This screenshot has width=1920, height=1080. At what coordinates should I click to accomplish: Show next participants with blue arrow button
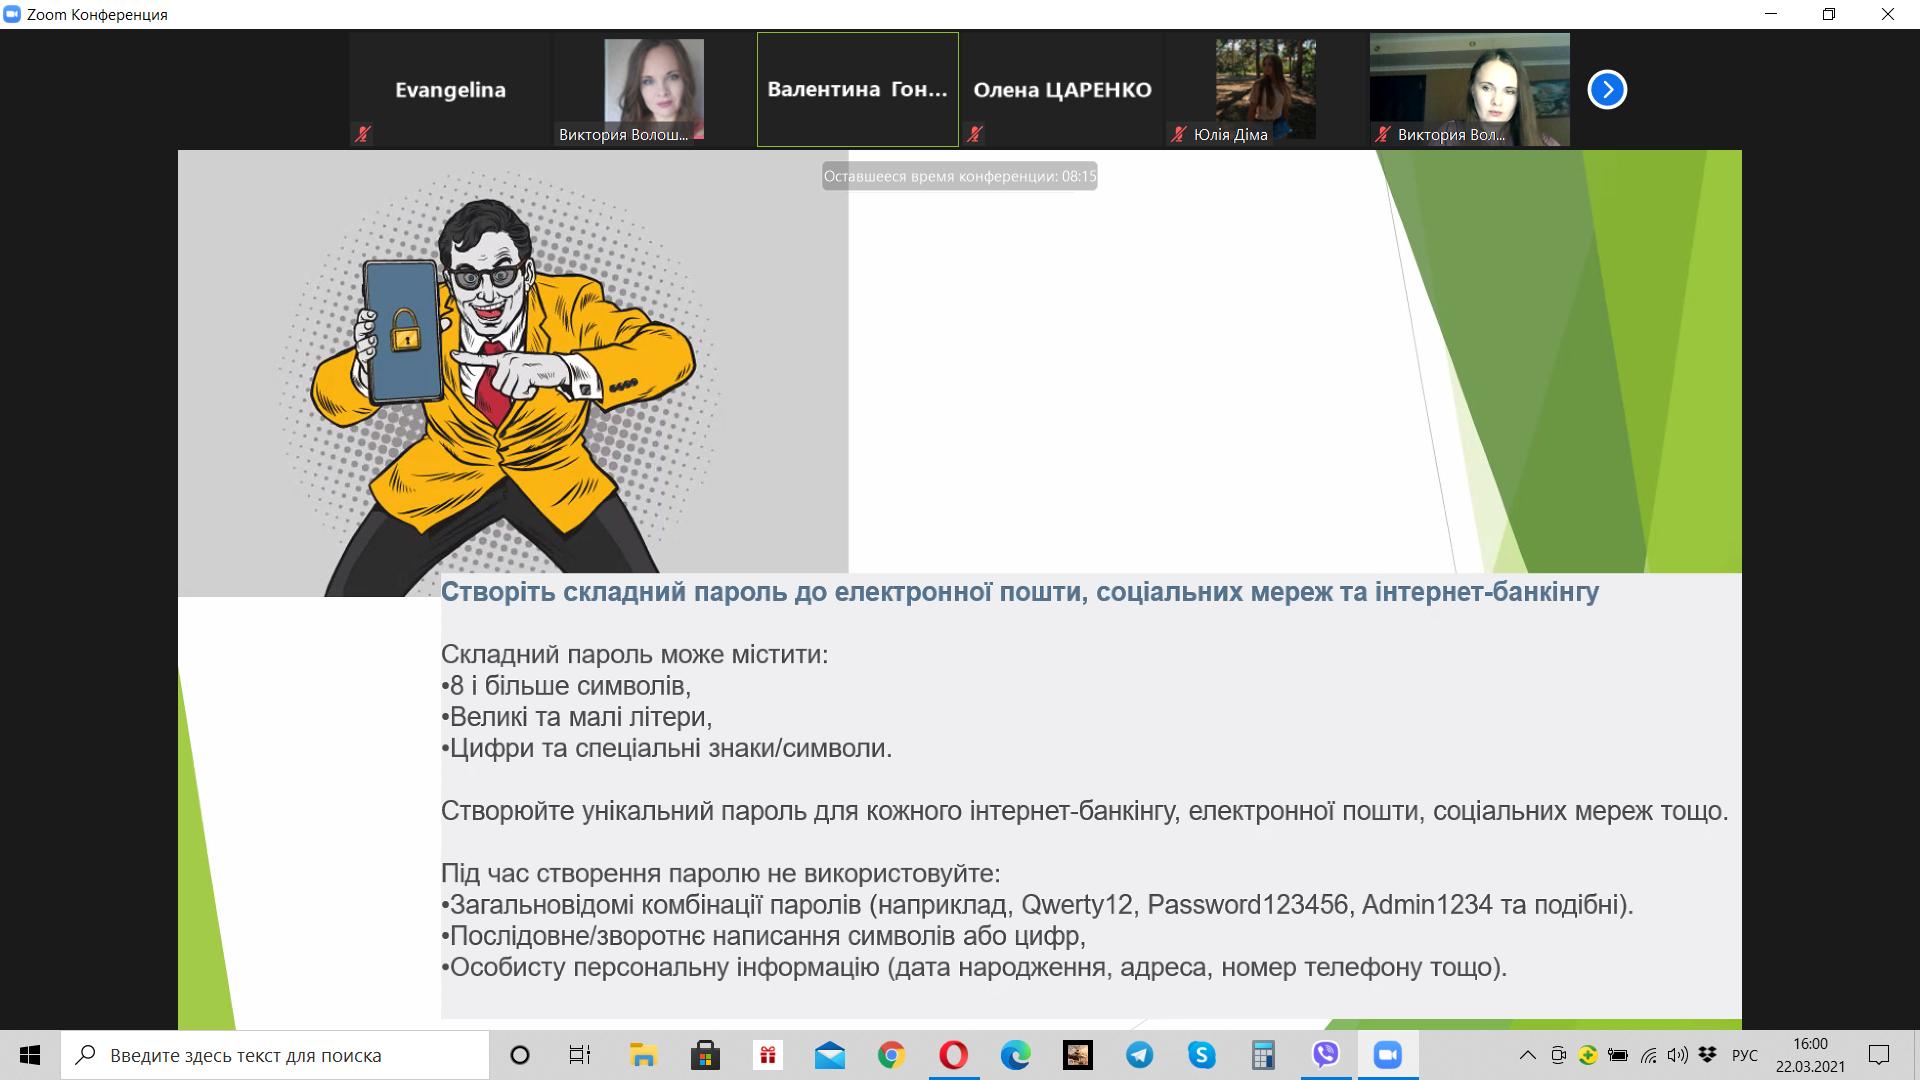click(x=1607, y=90)
